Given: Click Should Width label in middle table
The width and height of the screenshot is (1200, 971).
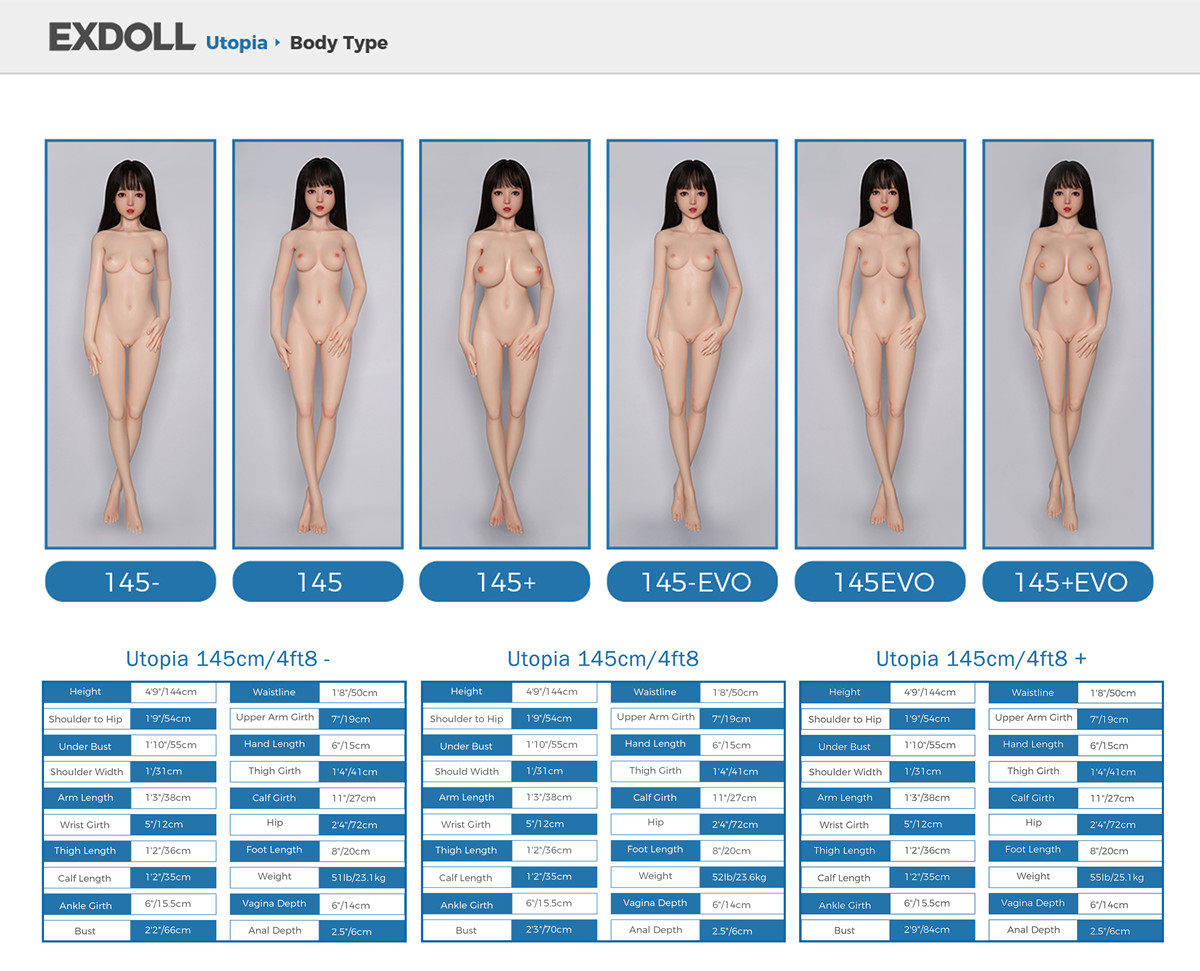Looking at the screenshot, I should (x=466, y=772).
